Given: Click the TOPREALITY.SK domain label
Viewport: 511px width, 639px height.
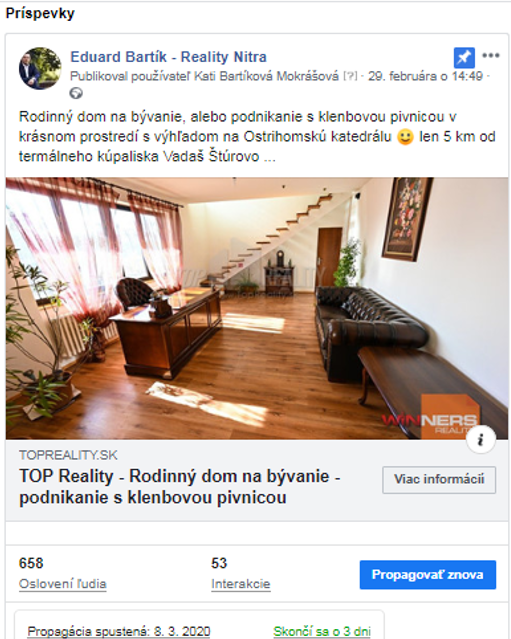Looking at the screenshot, I should pos(68,455).
